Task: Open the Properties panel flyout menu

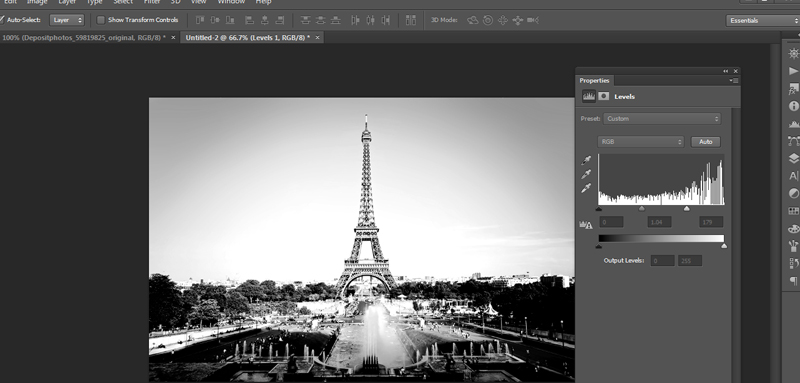Action: pos(734,81)
